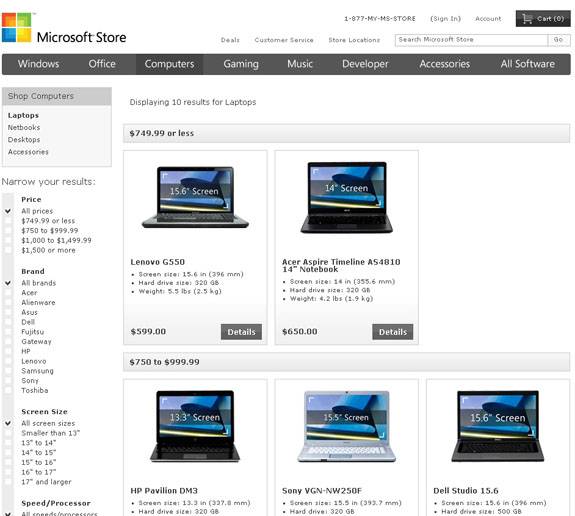575x516 pixels.
Task: Open the Developer tab
Action: [x=365, y=64]
